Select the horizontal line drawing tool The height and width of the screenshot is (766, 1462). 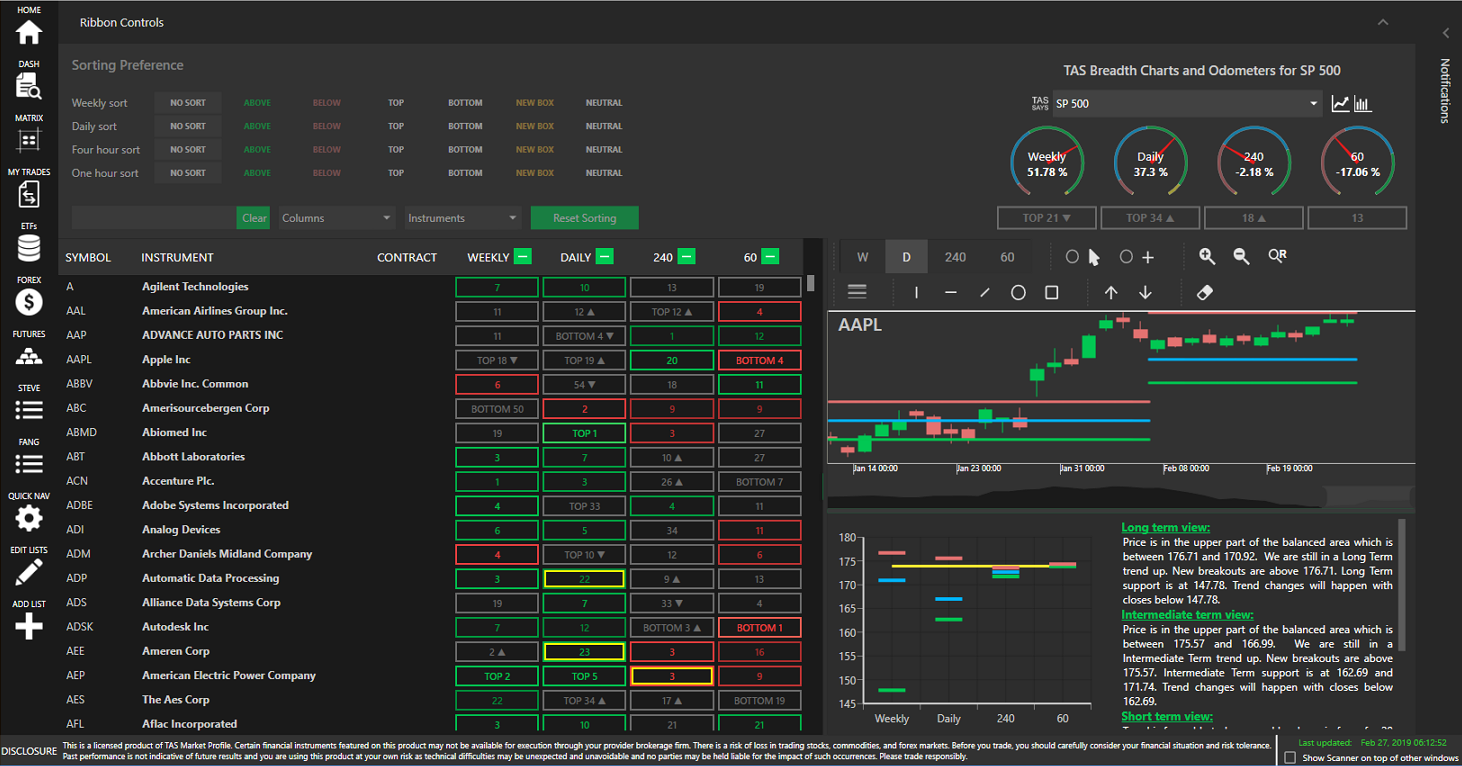(950, 293)
